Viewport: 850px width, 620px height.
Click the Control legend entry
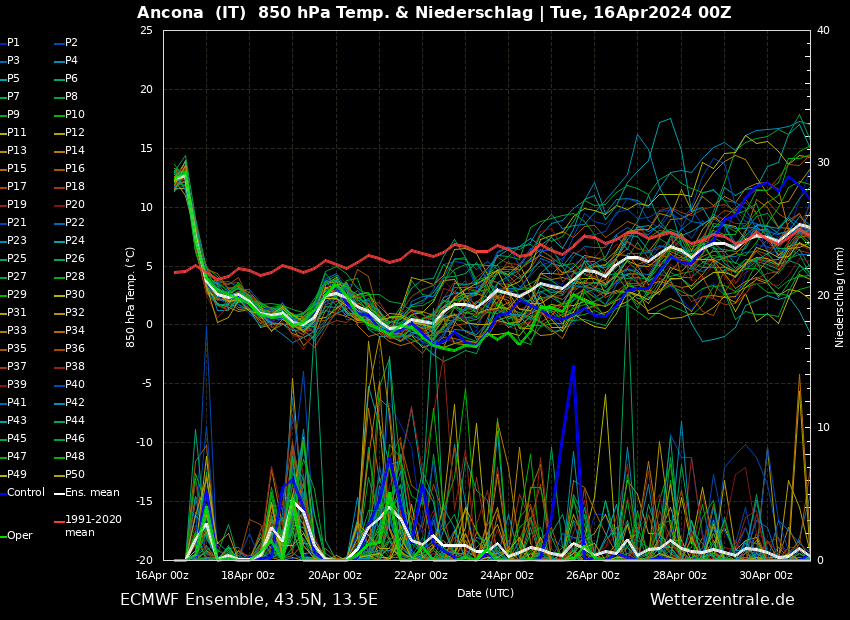(23, 492)
